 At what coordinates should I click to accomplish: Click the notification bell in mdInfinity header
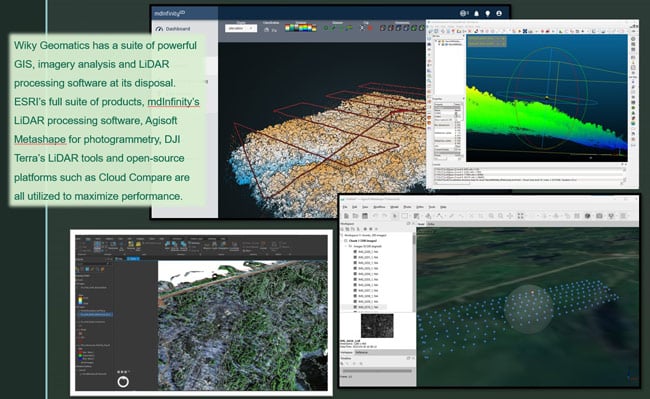(476, 13)
